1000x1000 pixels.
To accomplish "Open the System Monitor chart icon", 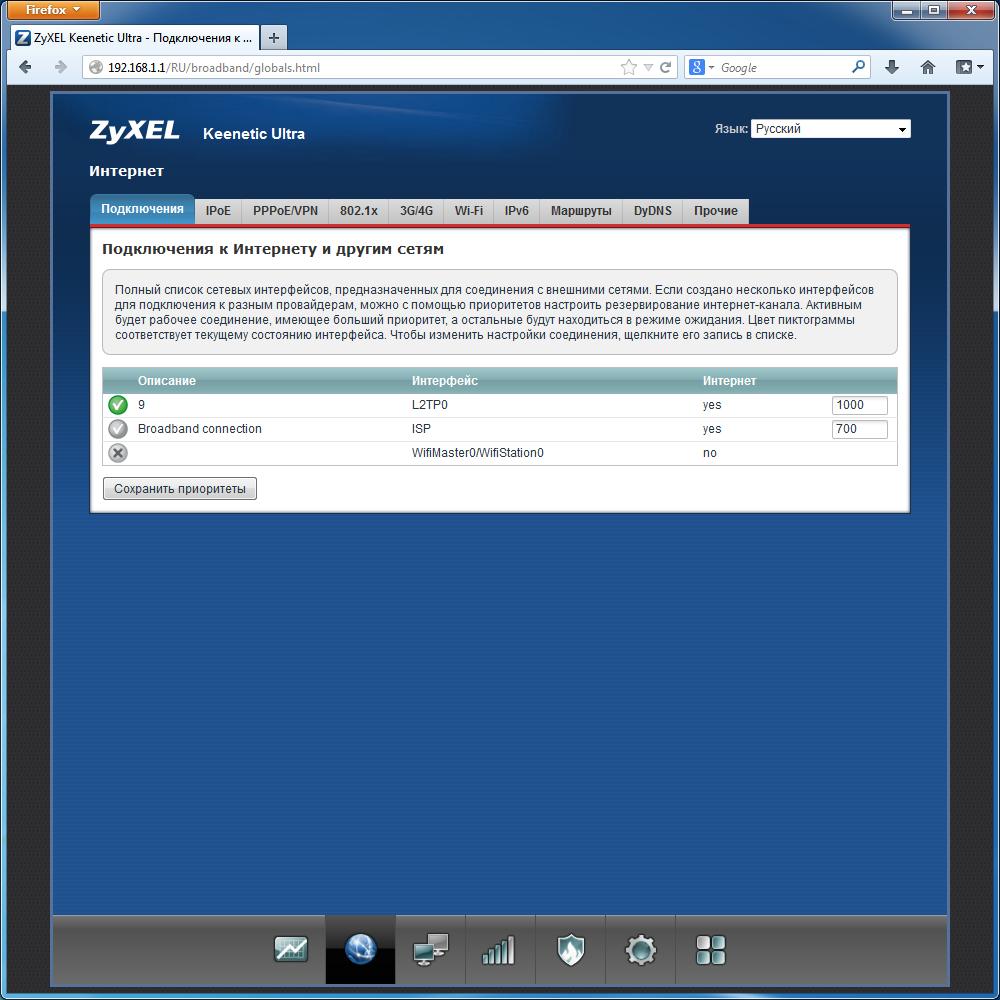I will [291, 949].
